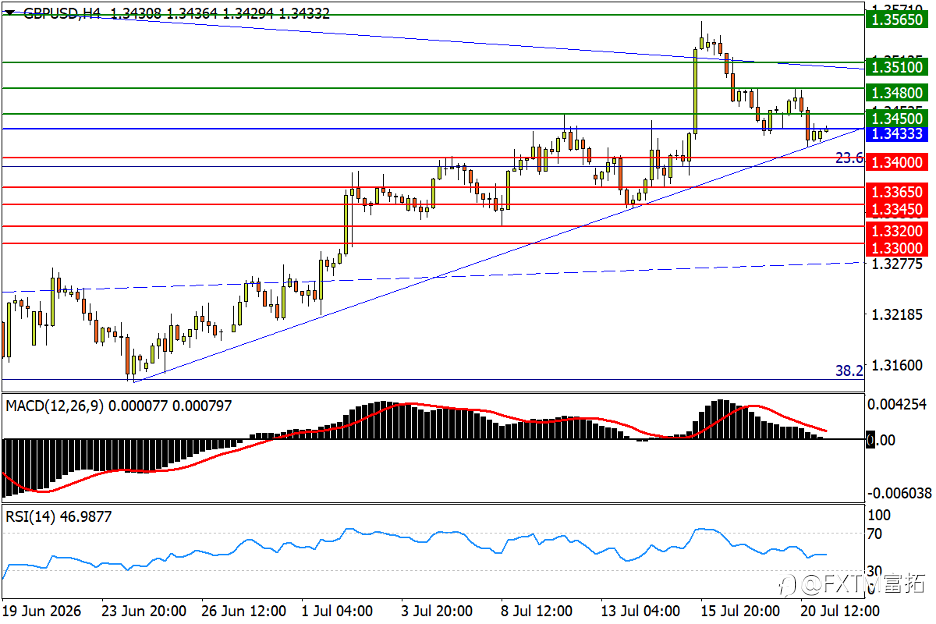This screenshot has width=936, height=624.
Task: Click the 1.31600 price scale value
Action: (897, 365)
